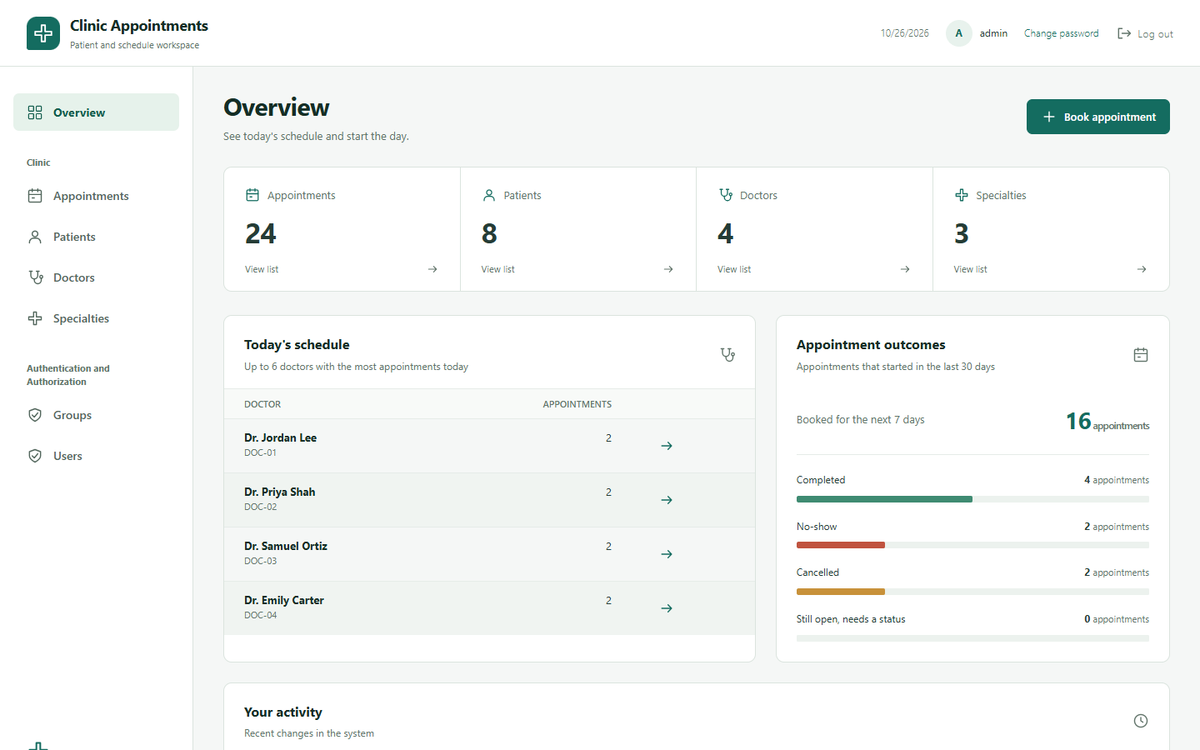The height and width of the screenshot is (750, 1200).
Task: Click the Groups shield icon in sidebar
Action: tap(35, 415)
